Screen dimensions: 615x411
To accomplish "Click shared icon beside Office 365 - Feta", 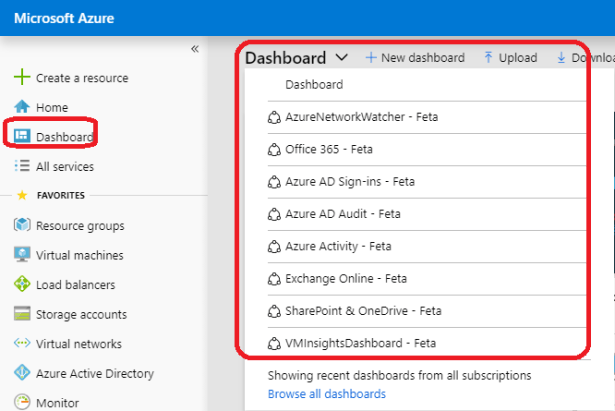I will coord(274,149).
